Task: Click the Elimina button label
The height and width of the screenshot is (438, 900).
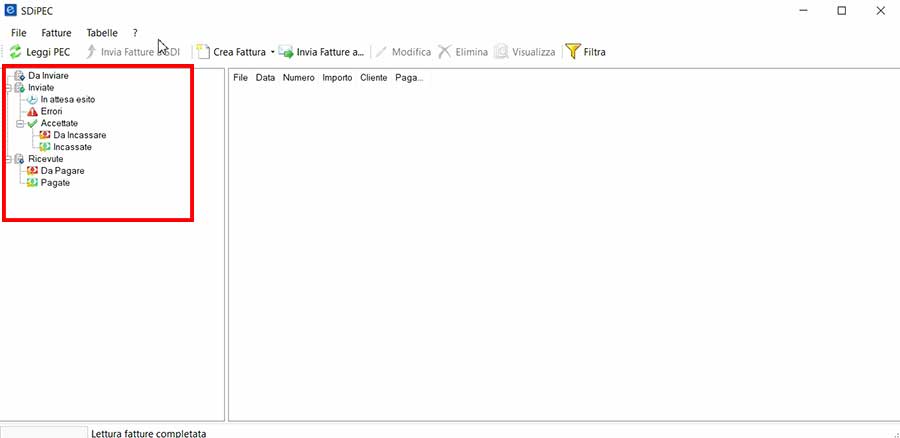Action: (472, 52)
